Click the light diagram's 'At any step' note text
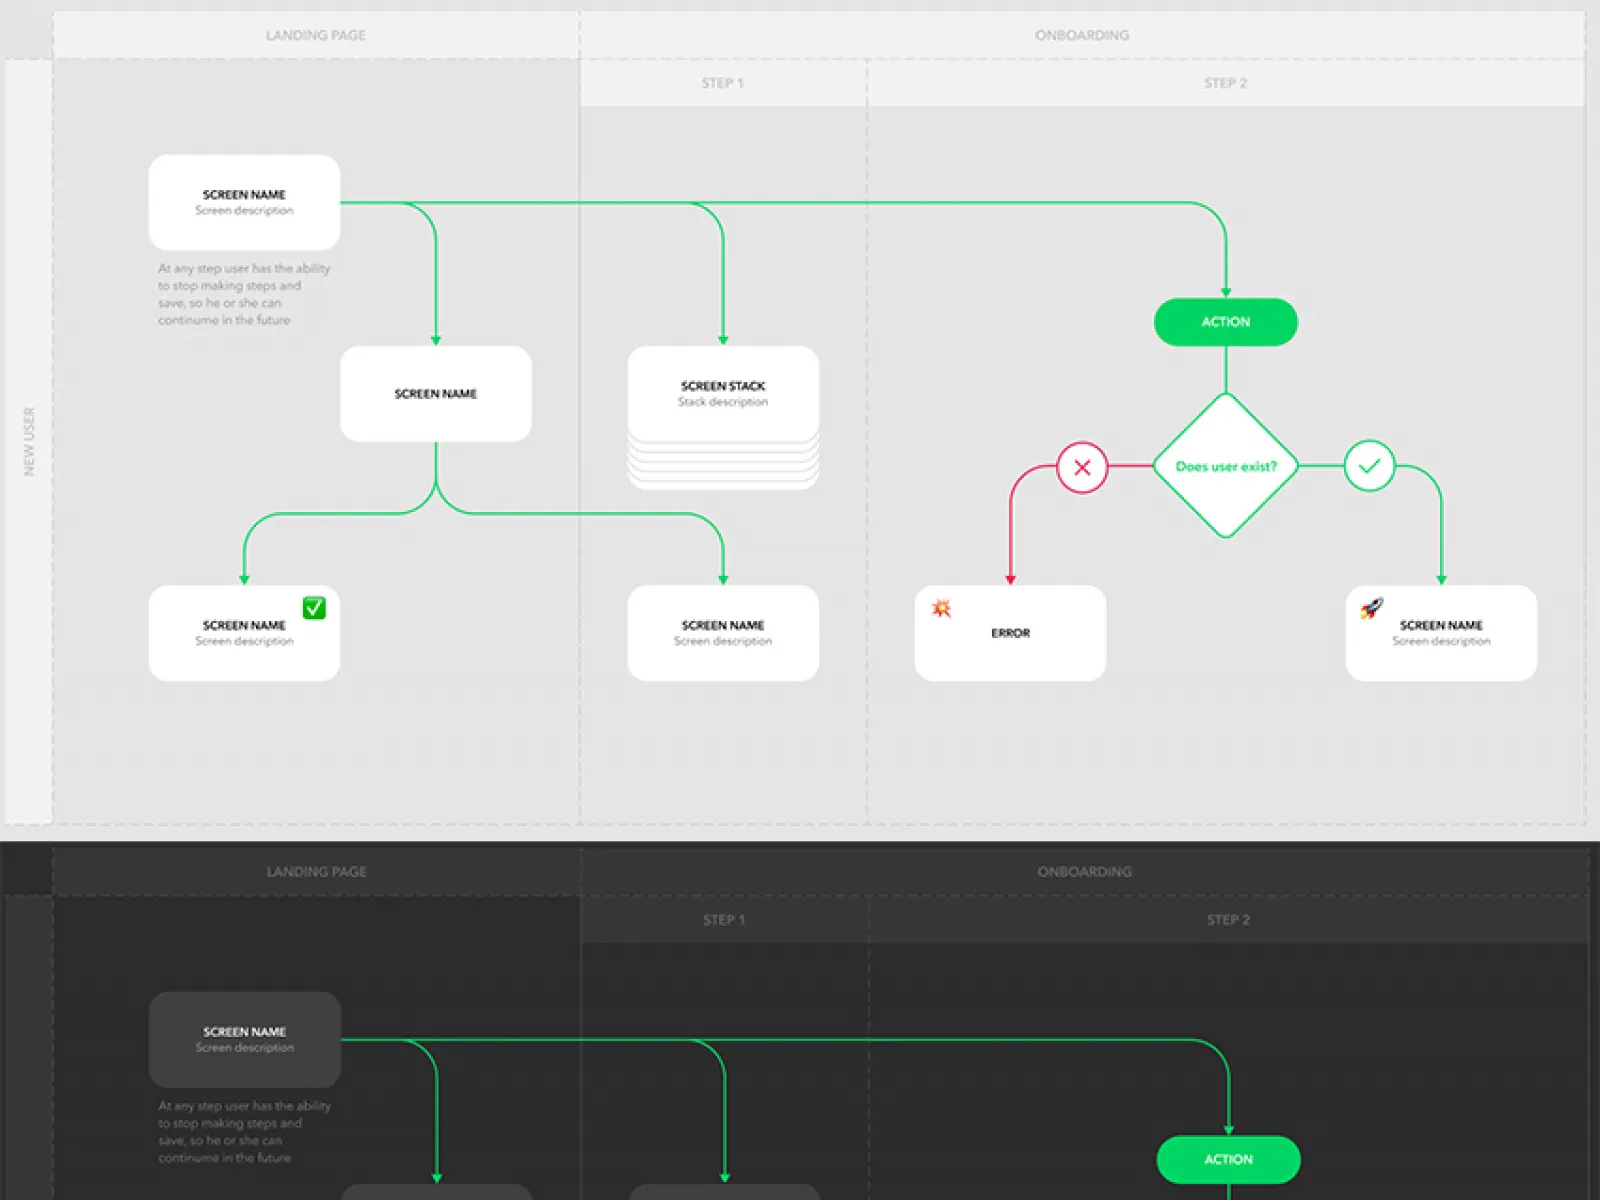 (243, 294)
